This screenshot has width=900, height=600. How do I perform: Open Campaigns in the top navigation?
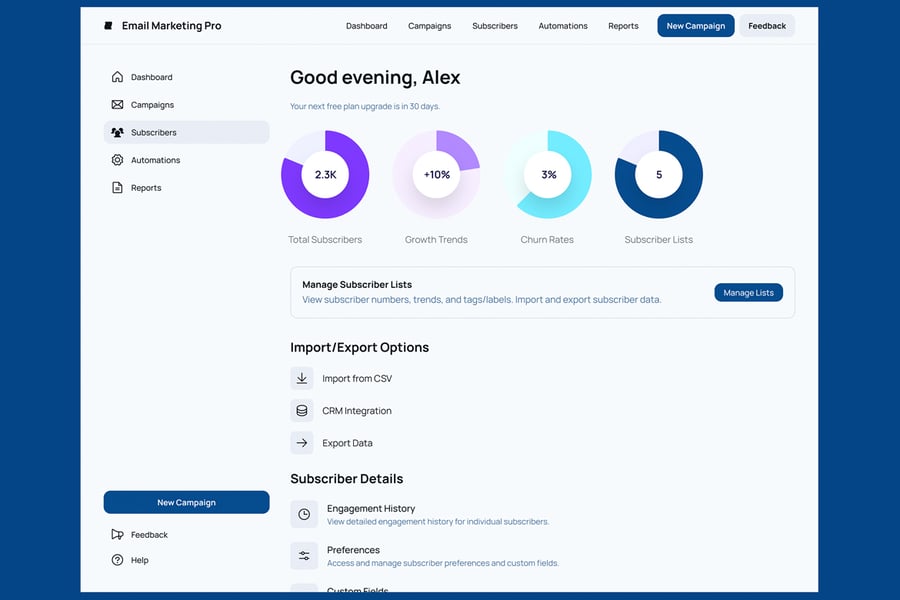(429, 26)
